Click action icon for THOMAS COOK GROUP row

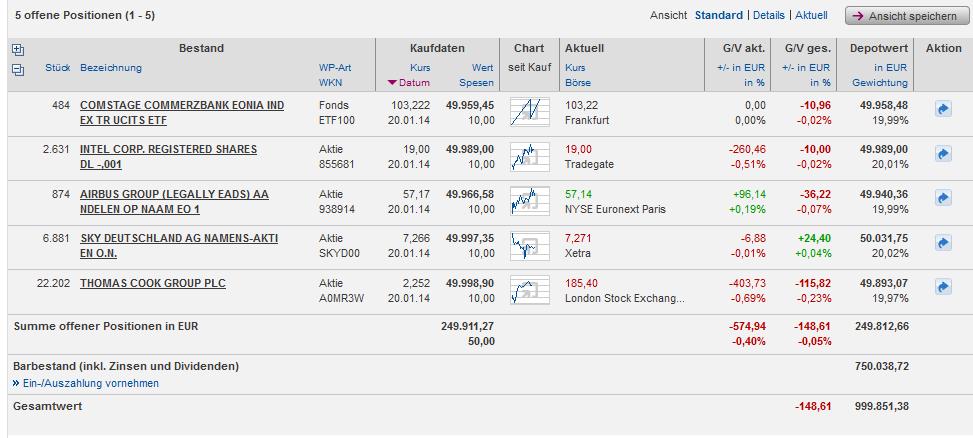tap(942, 287)
